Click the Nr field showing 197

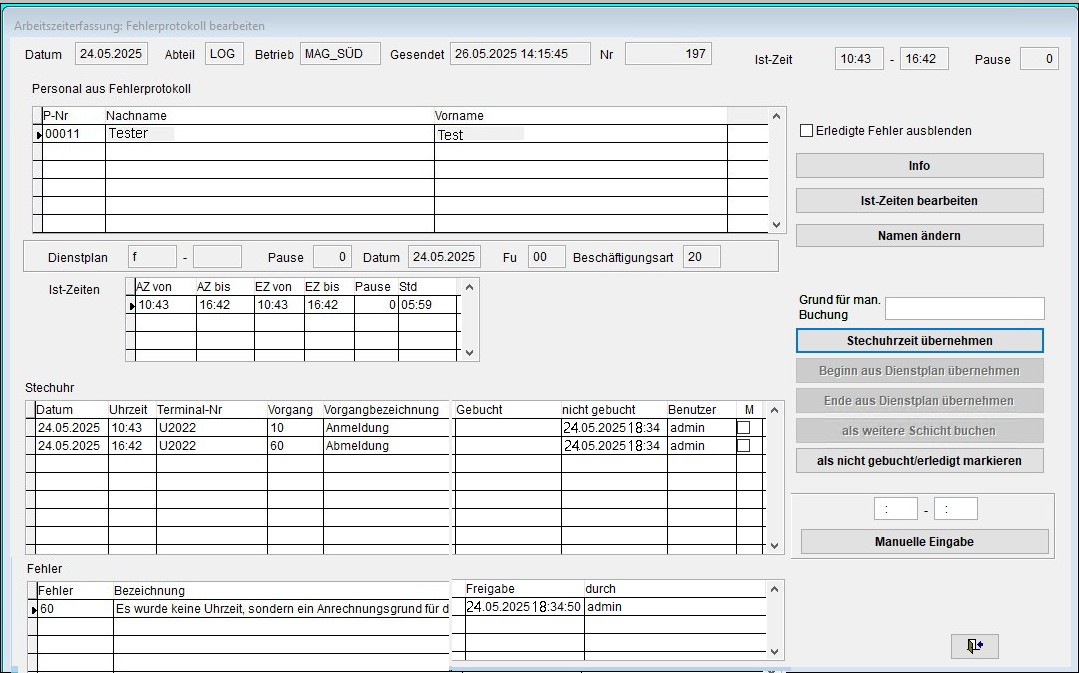click(x=668, y=54)
